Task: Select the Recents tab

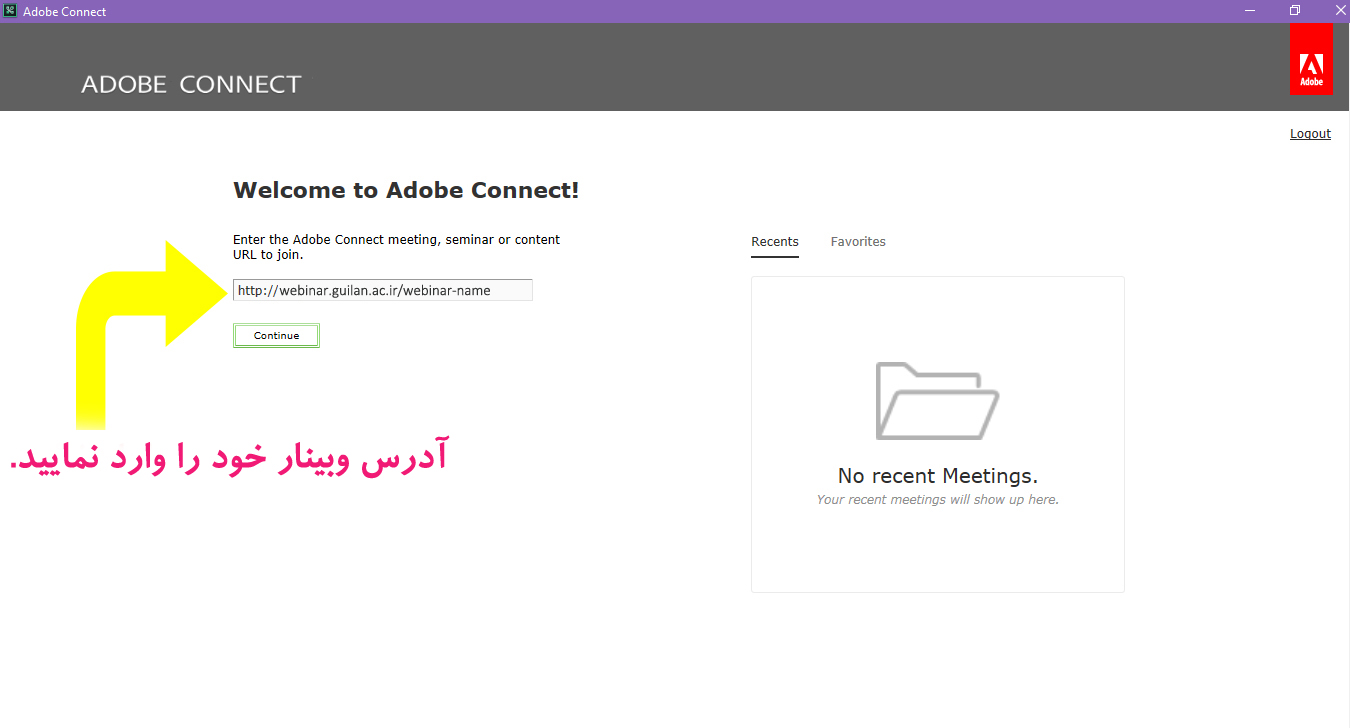Action: click(775, 242)
